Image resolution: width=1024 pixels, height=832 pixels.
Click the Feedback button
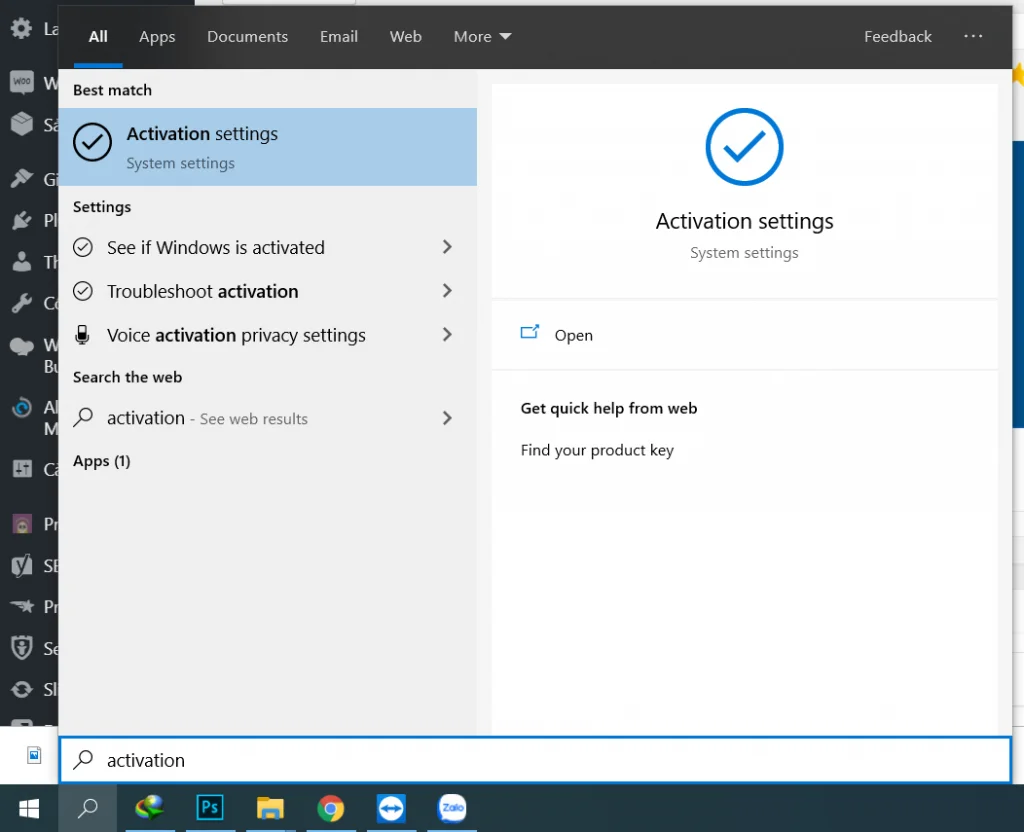tap(897, 36)
